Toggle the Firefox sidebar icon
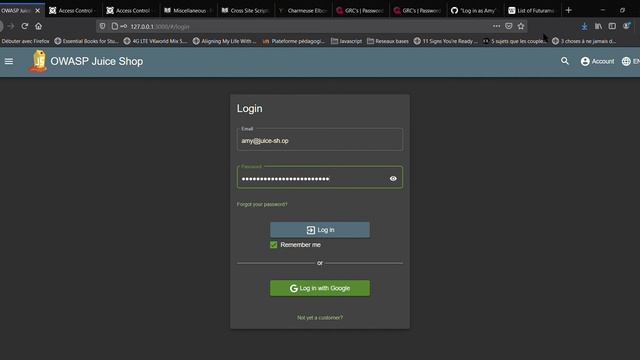This screenshot has height=360, width=640. 612,26
